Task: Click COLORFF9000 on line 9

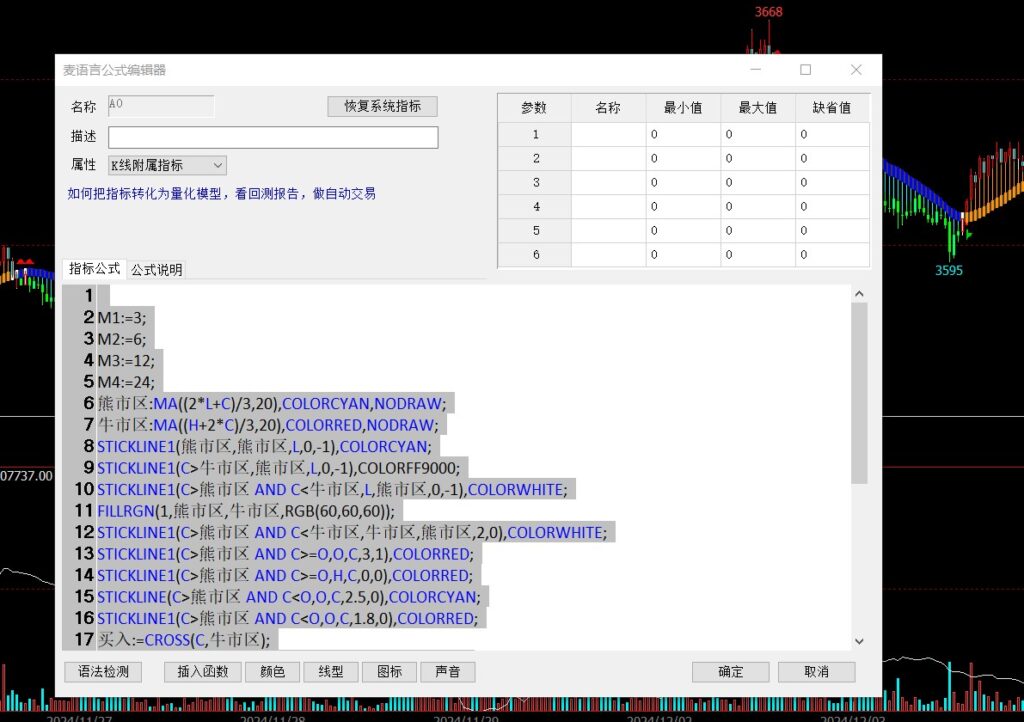Action: (x=409, y=468)
